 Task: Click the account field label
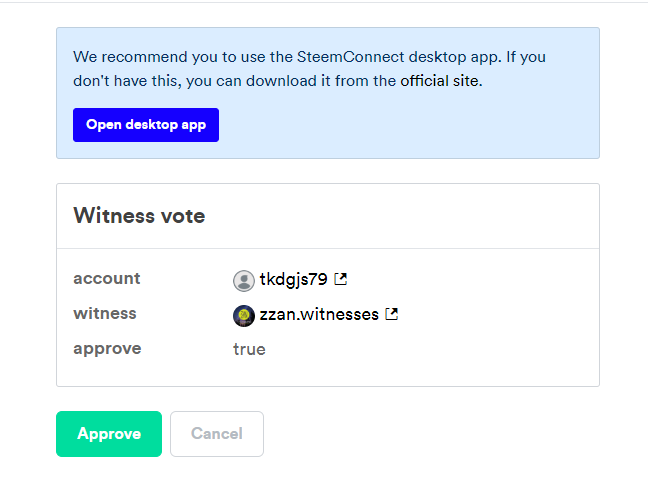(x=107, y=279)
